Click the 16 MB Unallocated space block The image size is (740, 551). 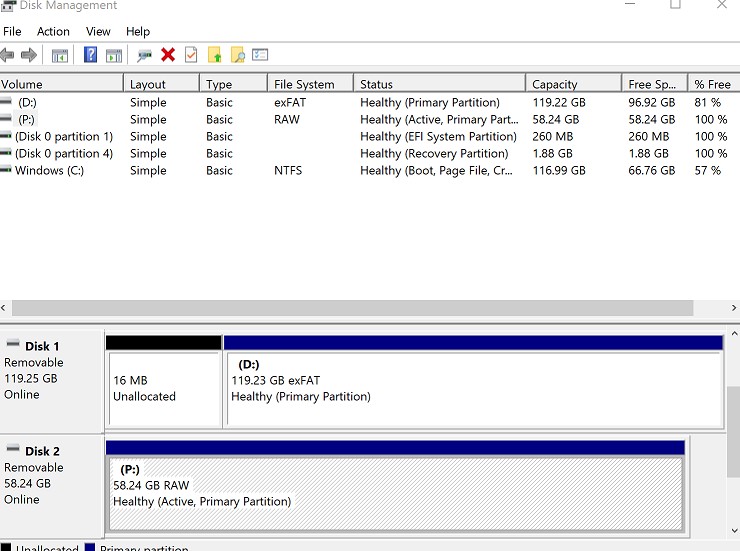(163, 388)
